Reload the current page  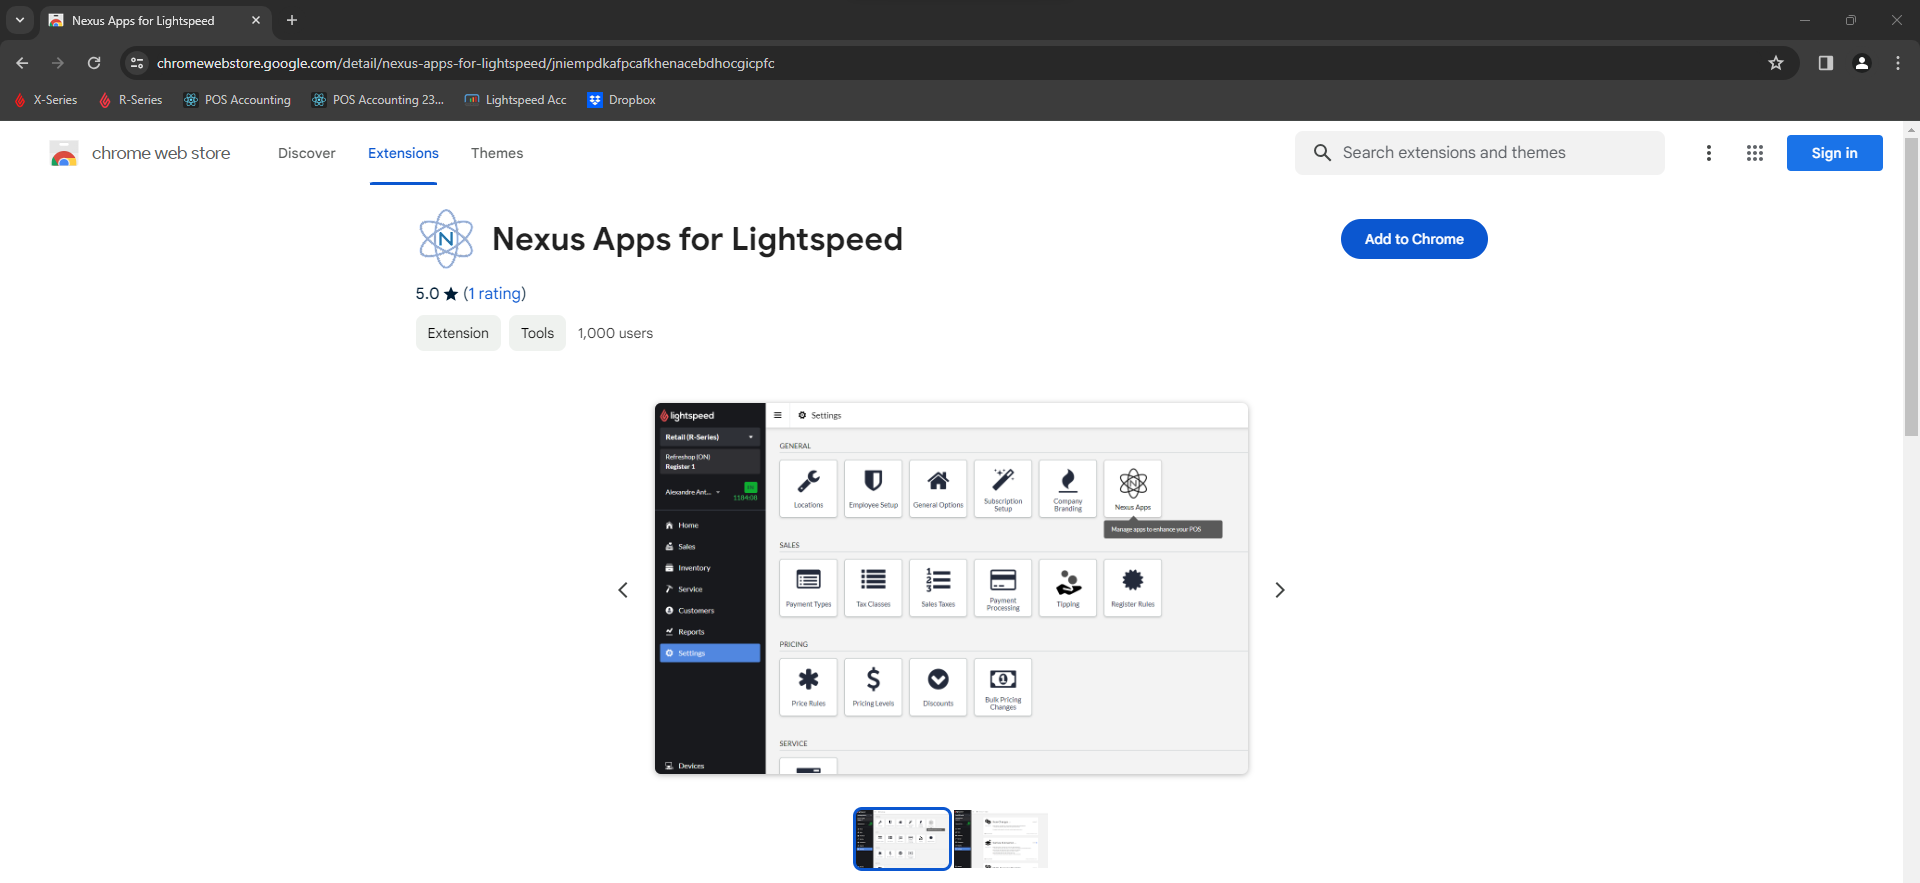point(94,63)
